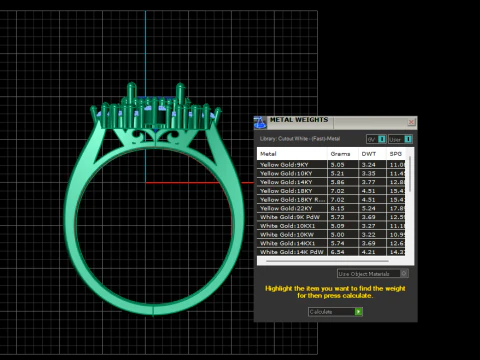Select the Yellow Gold:18KY R... row
This screenshot has height=360, width=480.
(x=331, y=200)
